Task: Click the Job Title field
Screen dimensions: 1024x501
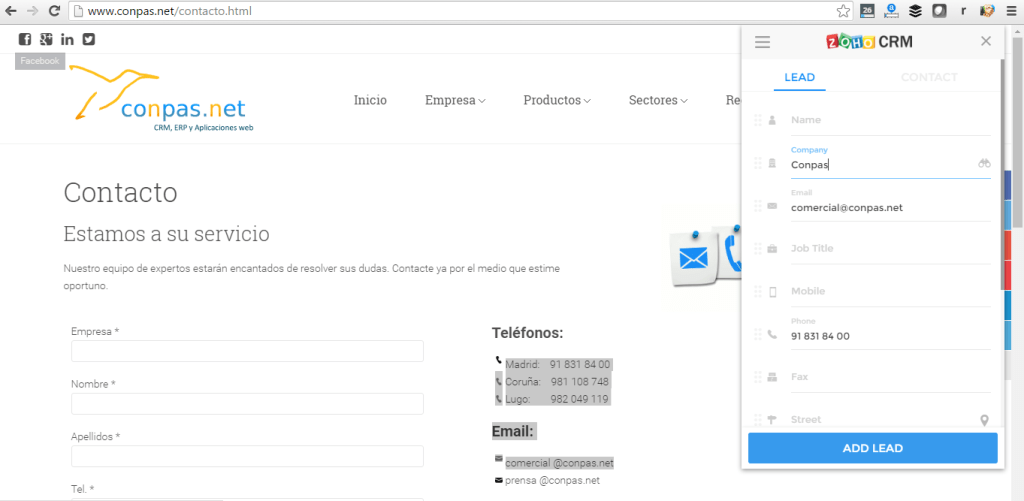Action: 890,249
